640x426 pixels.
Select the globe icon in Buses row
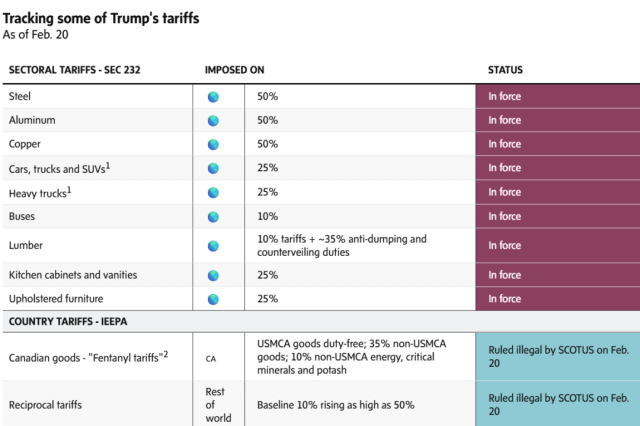pos(212,216)
